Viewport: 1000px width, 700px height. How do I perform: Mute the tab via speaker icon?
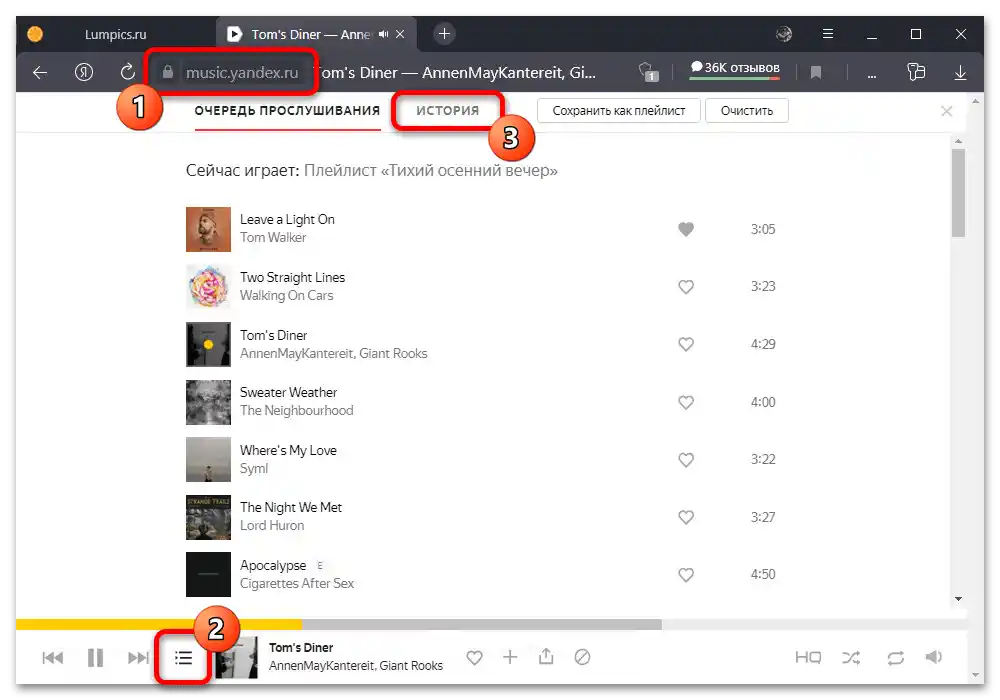383,34
